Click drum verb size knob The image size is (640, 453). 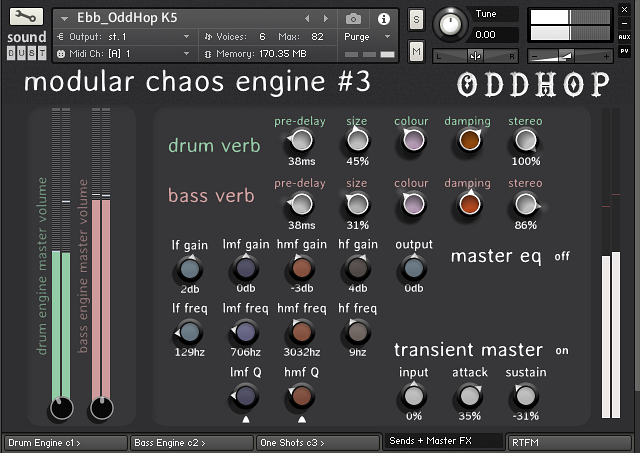[x=358, y=140]
